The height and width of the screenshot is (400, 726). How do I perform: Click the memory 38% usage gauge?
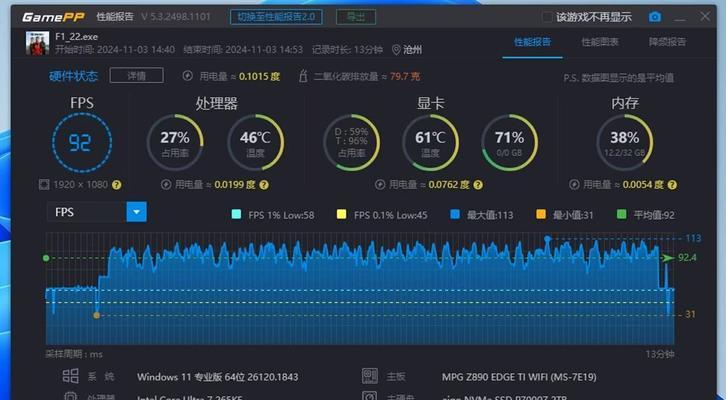point(625,143)
